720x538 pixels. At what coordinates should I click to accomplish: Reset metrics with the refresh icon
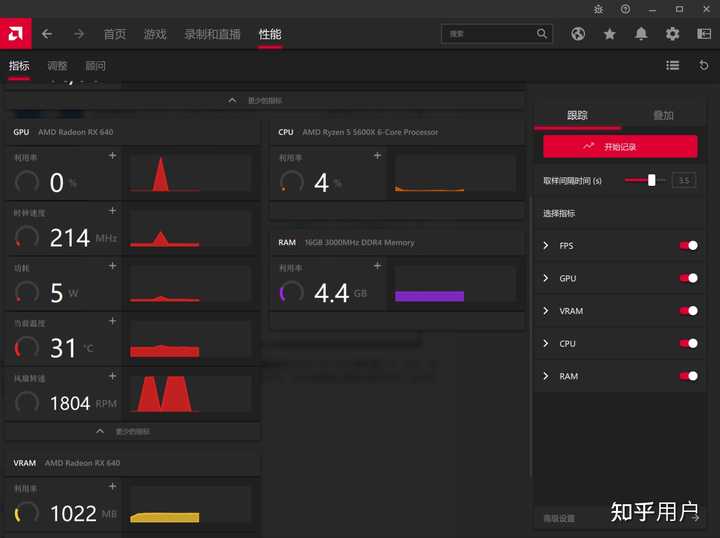703,66
